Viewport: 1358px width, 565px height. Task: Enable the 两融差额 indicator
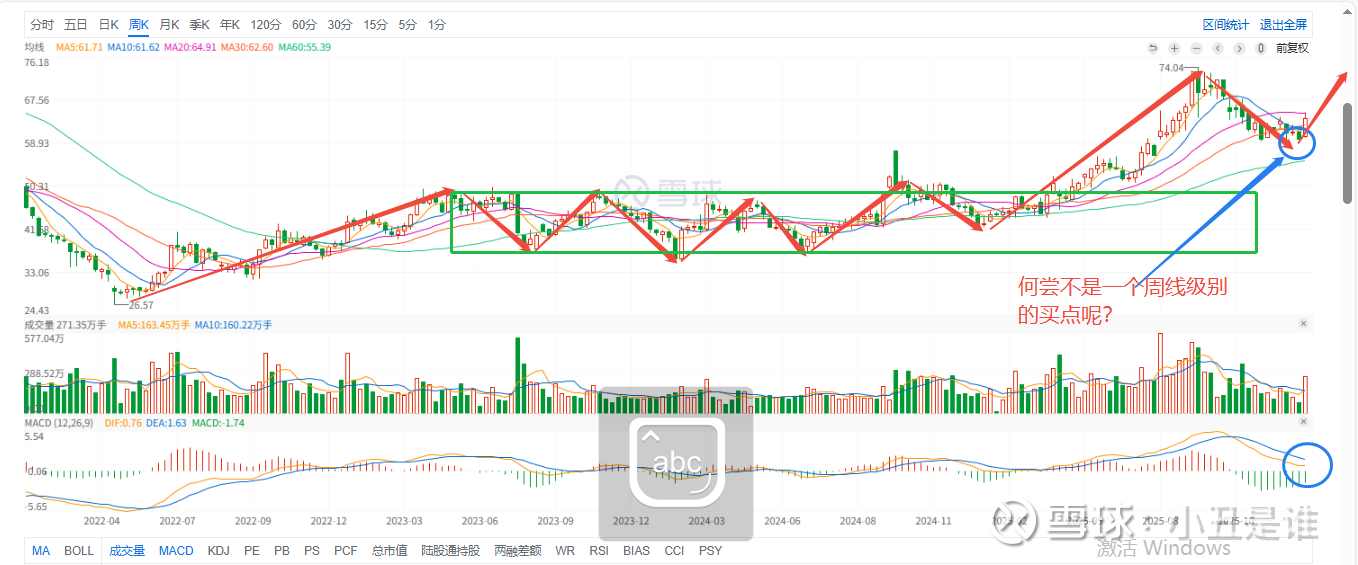point(518,550)
